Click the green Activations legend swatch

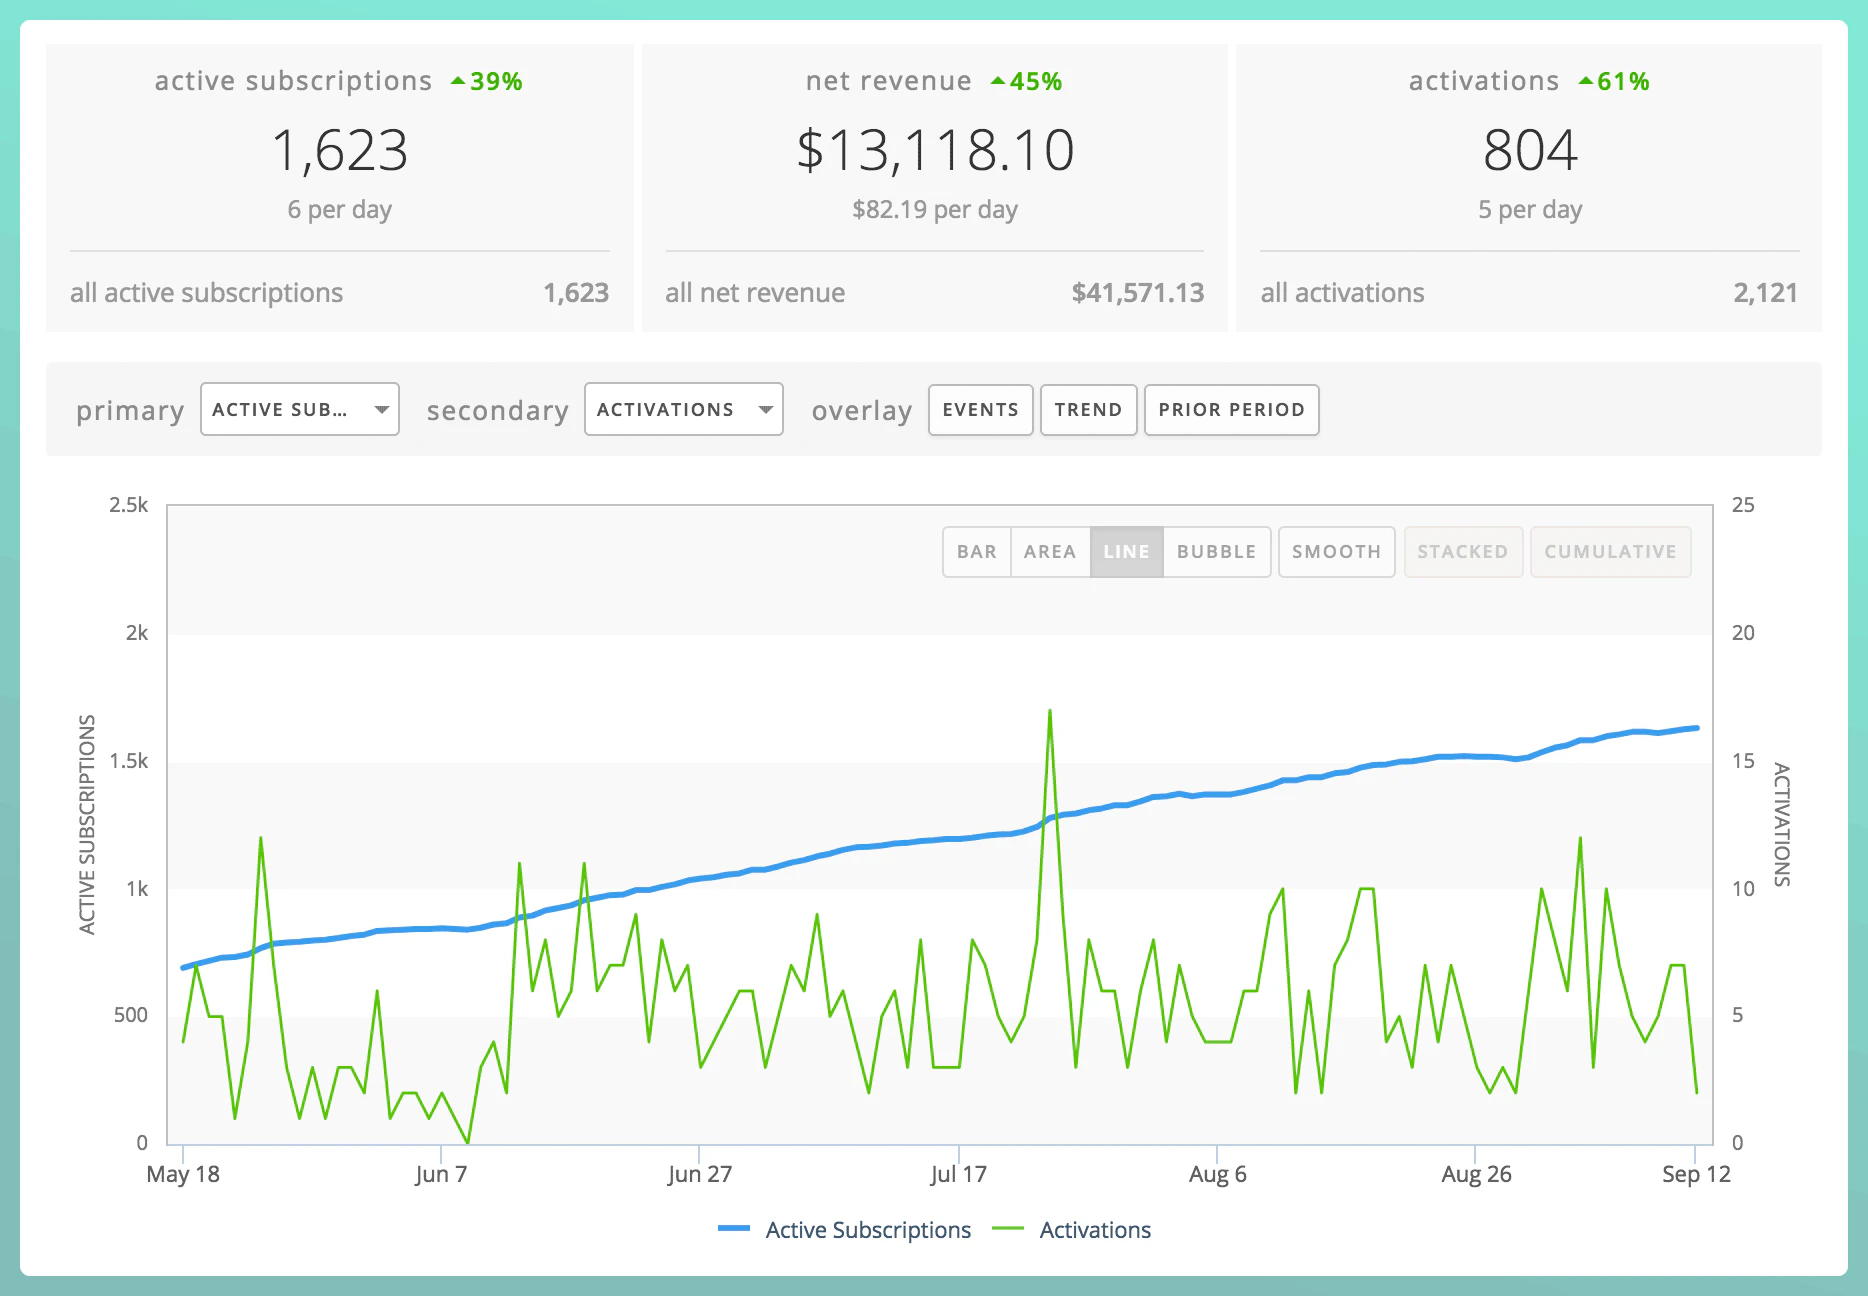[x=1008, y=1229]
